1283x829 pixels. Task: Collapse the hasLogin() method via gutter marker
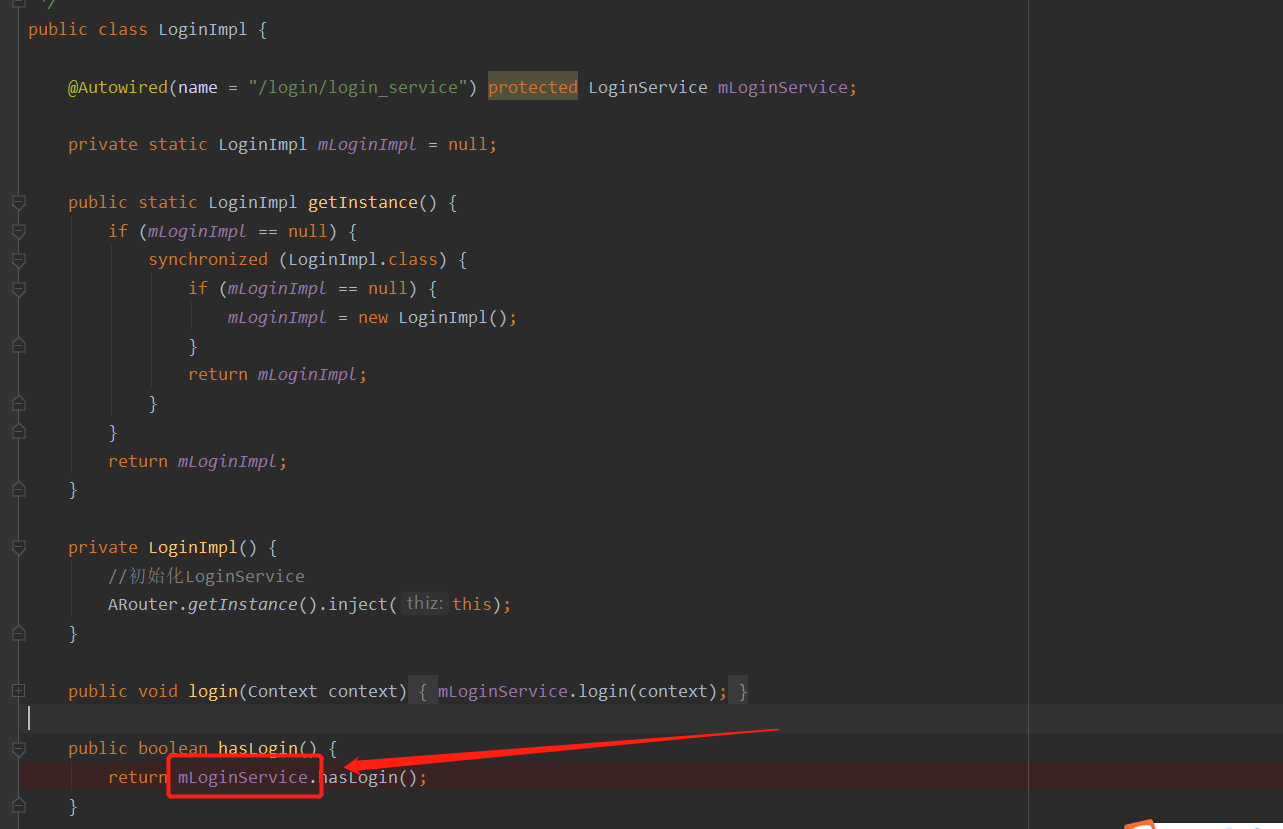tap(18, 748)
